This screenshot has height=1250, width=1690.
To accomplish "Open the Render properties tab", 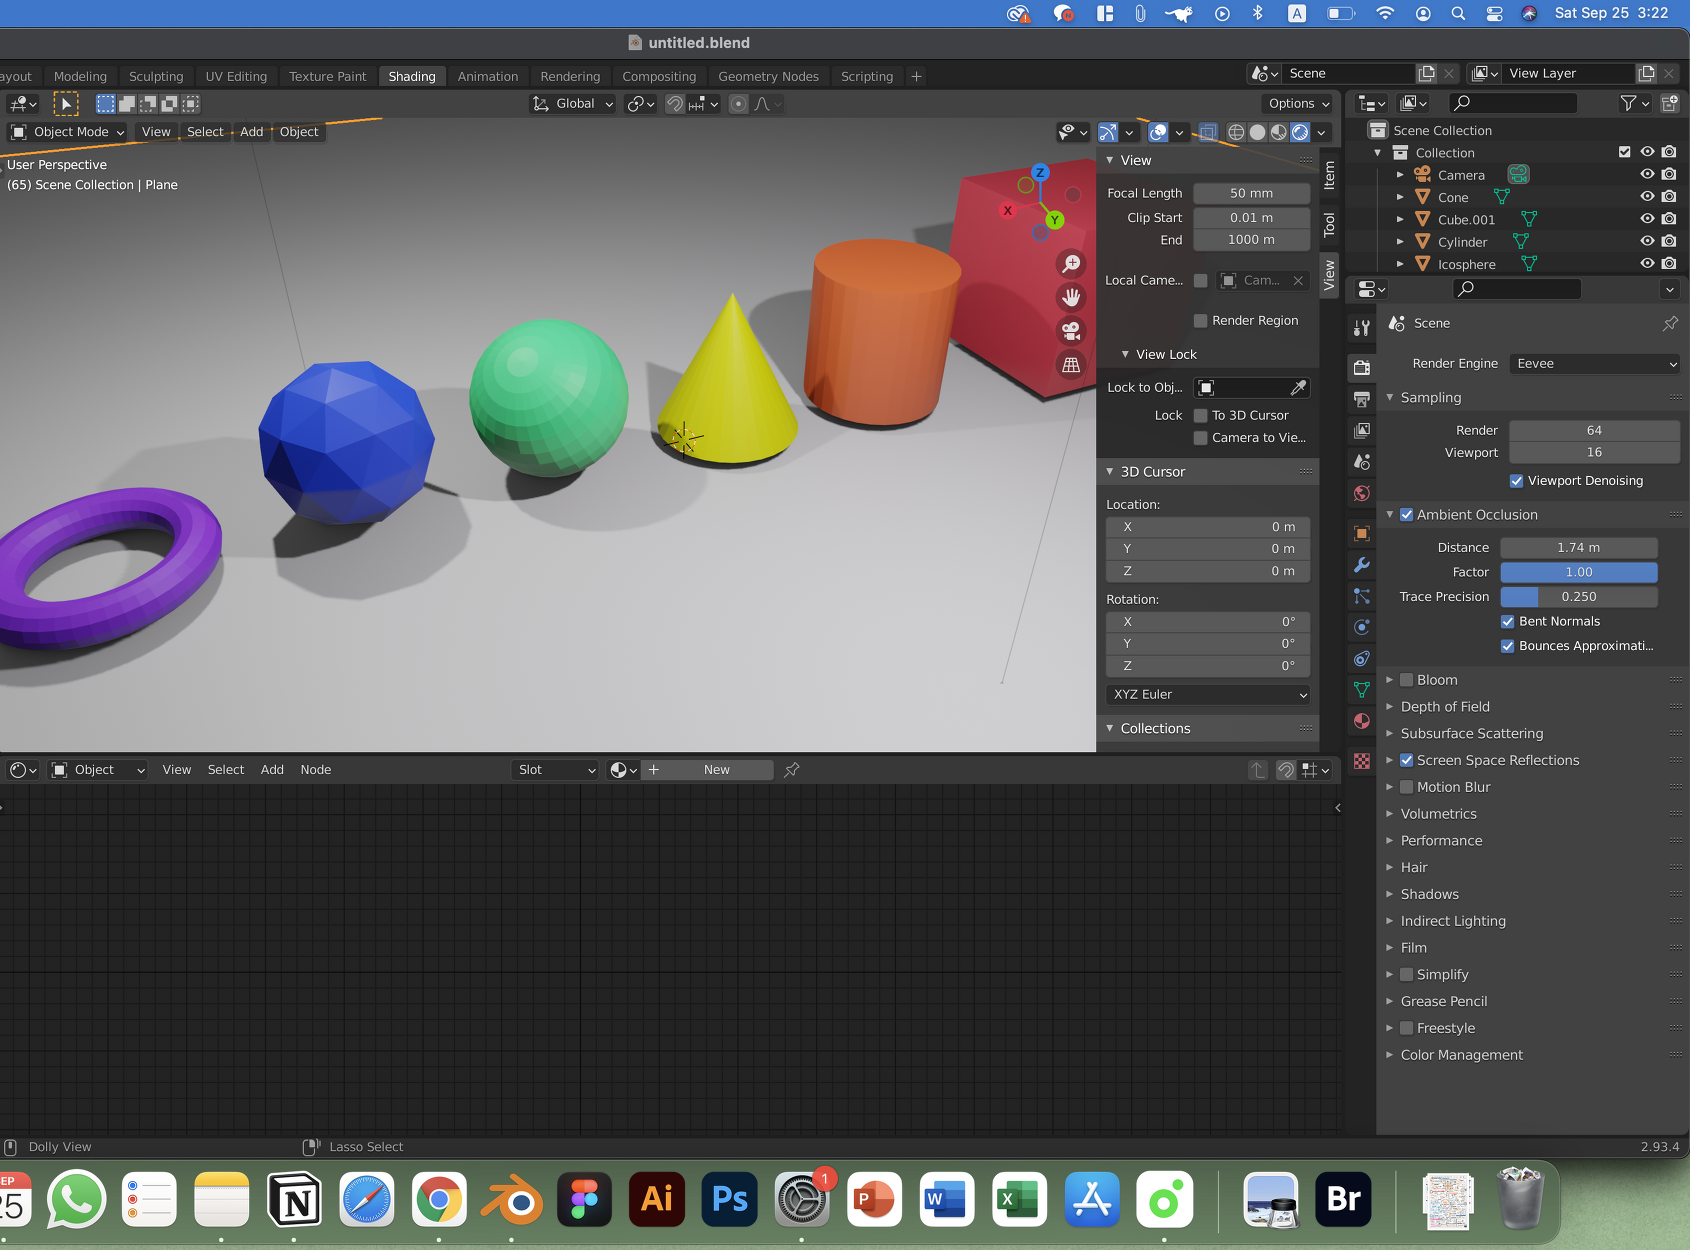I will coord(1361,367).
